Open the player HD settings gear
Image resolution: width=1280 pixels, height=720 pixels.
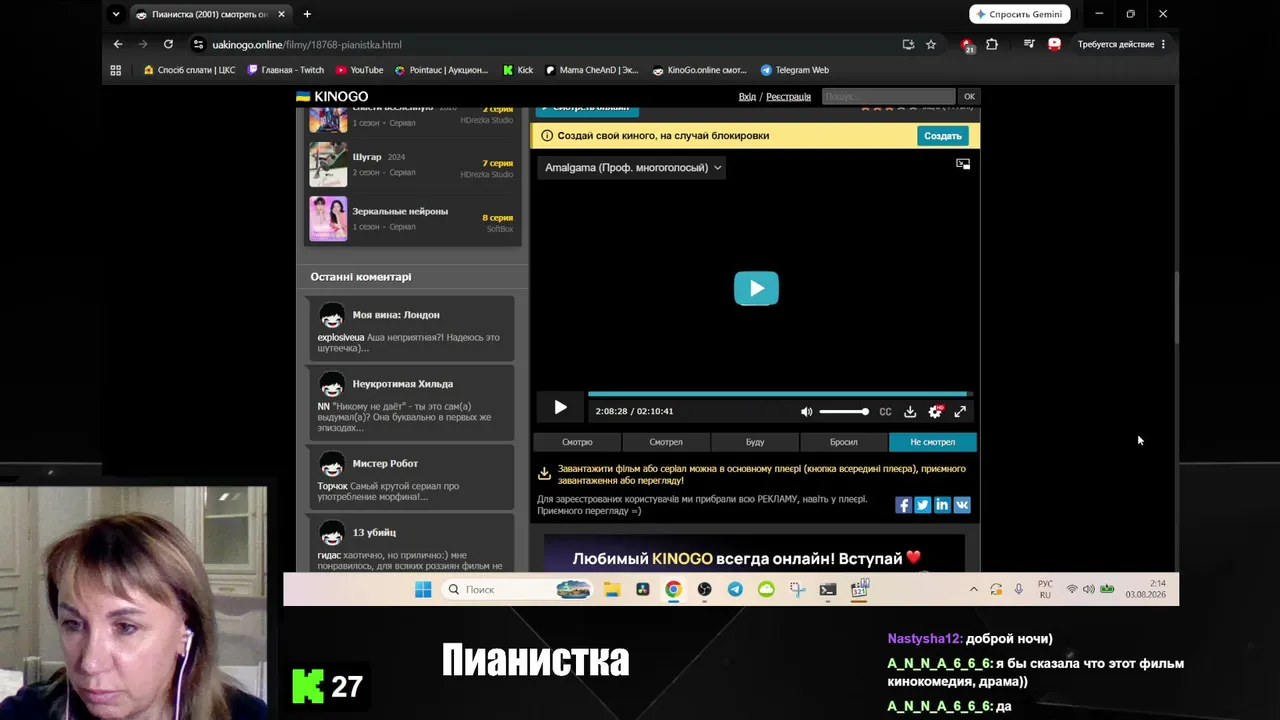(935, 411)
